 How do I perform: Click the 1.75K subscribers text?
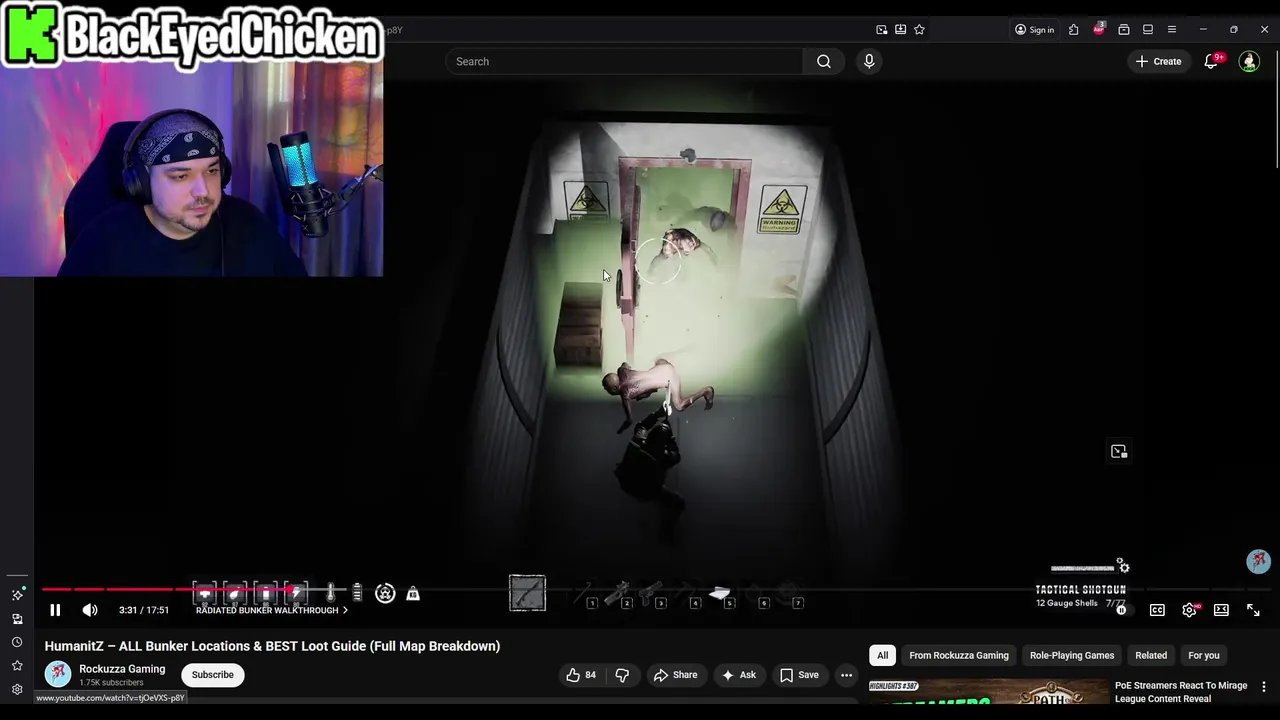pos(111,683)
